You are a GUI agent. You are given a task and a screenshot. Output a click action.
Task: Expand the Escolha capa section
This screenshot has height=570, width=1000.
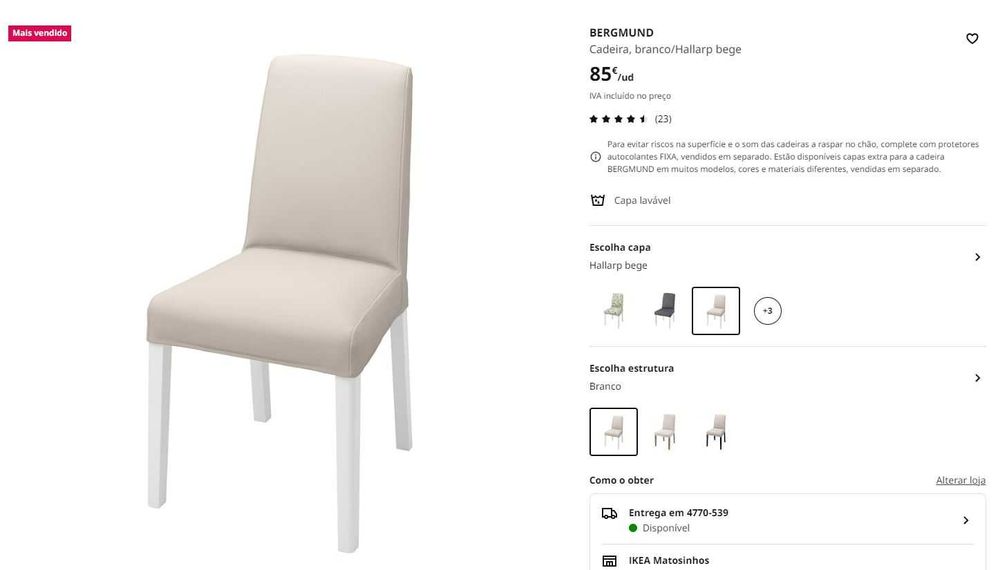787,256
